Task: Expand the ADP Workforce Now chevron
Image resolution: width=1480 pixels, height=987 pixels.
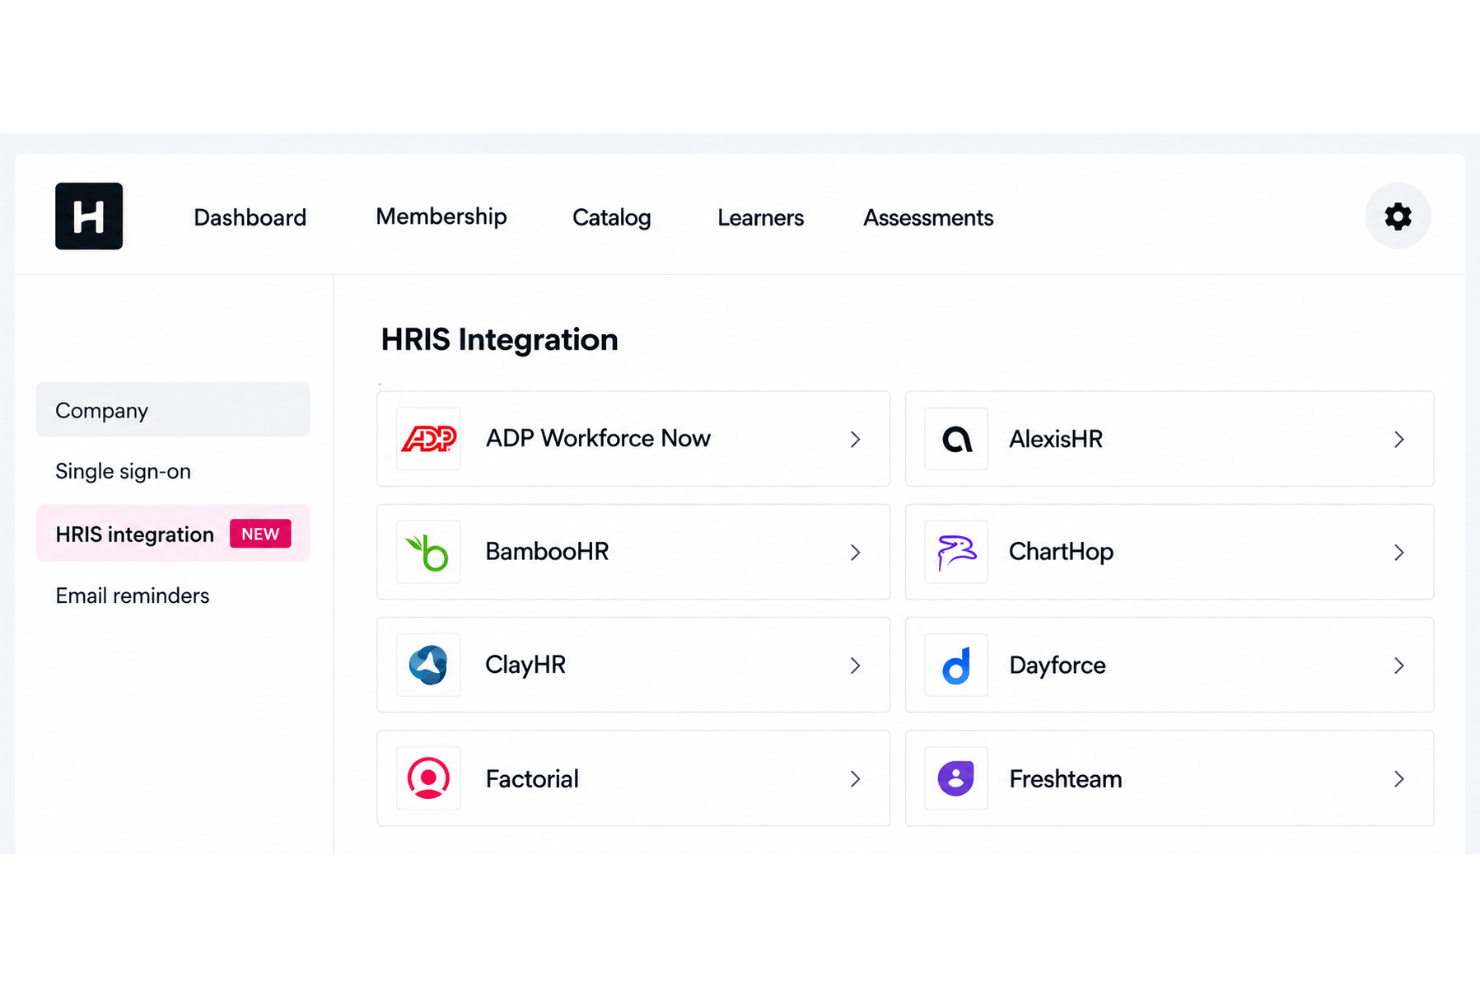Action: 855,439
